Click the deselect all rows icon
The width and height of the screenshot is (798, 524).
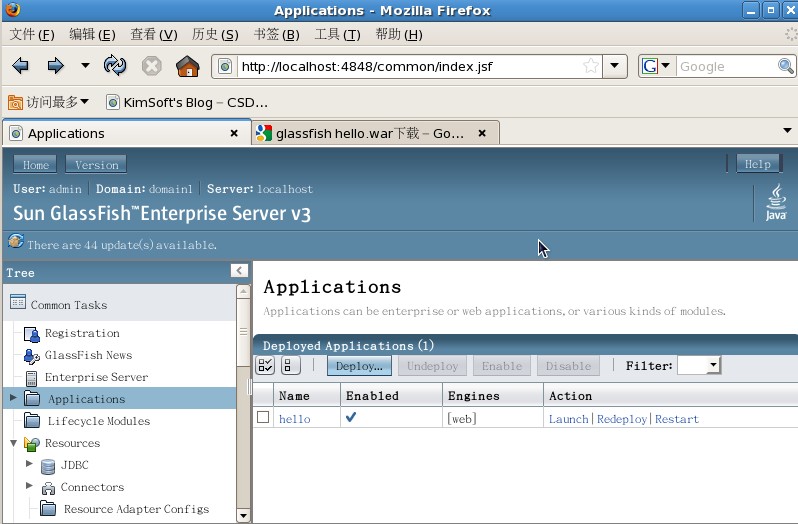(x=290, y=365)
